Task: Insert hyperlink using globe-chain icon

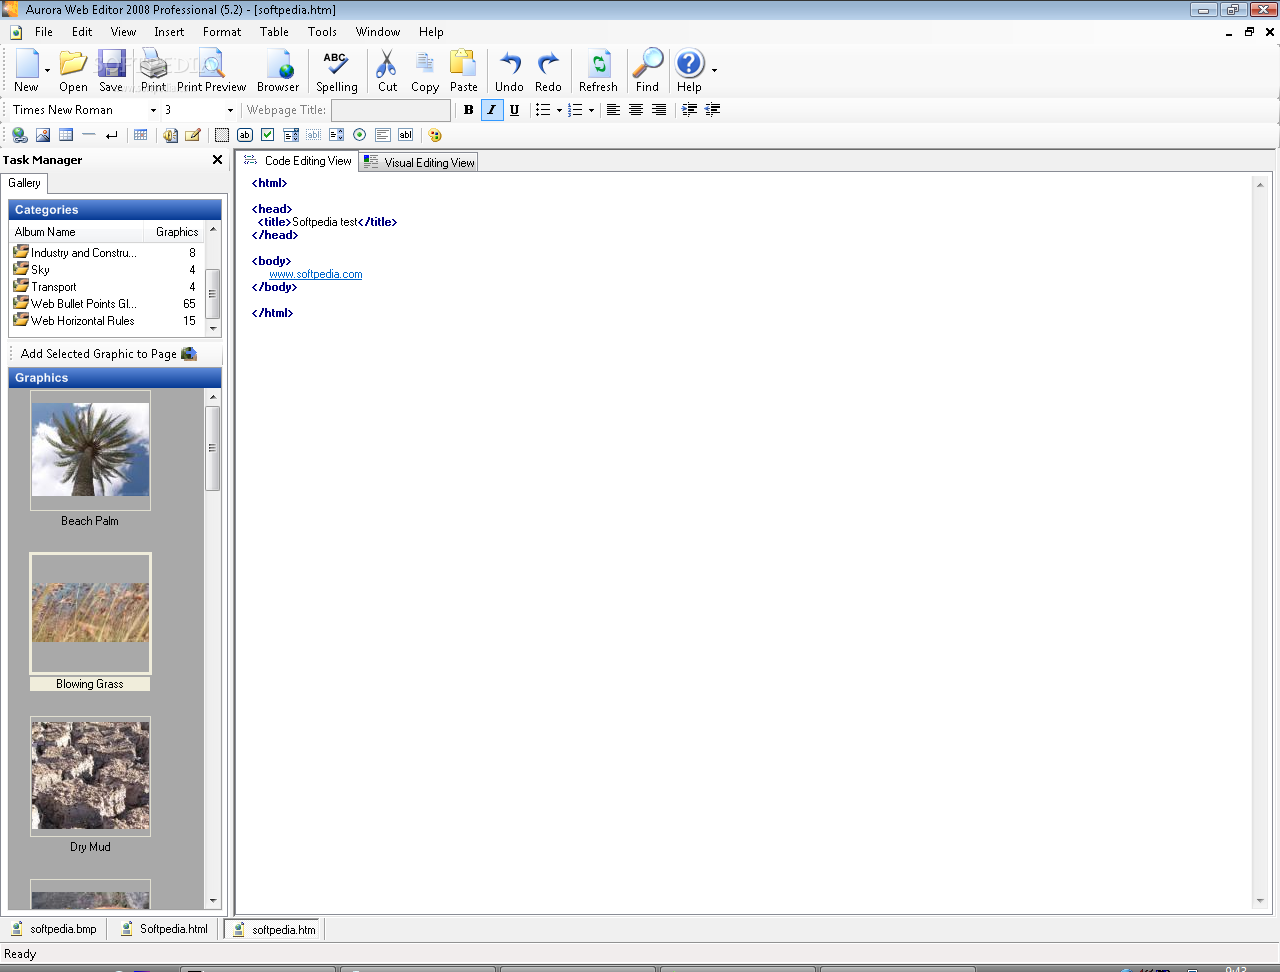Action: [x=19, y=135]
